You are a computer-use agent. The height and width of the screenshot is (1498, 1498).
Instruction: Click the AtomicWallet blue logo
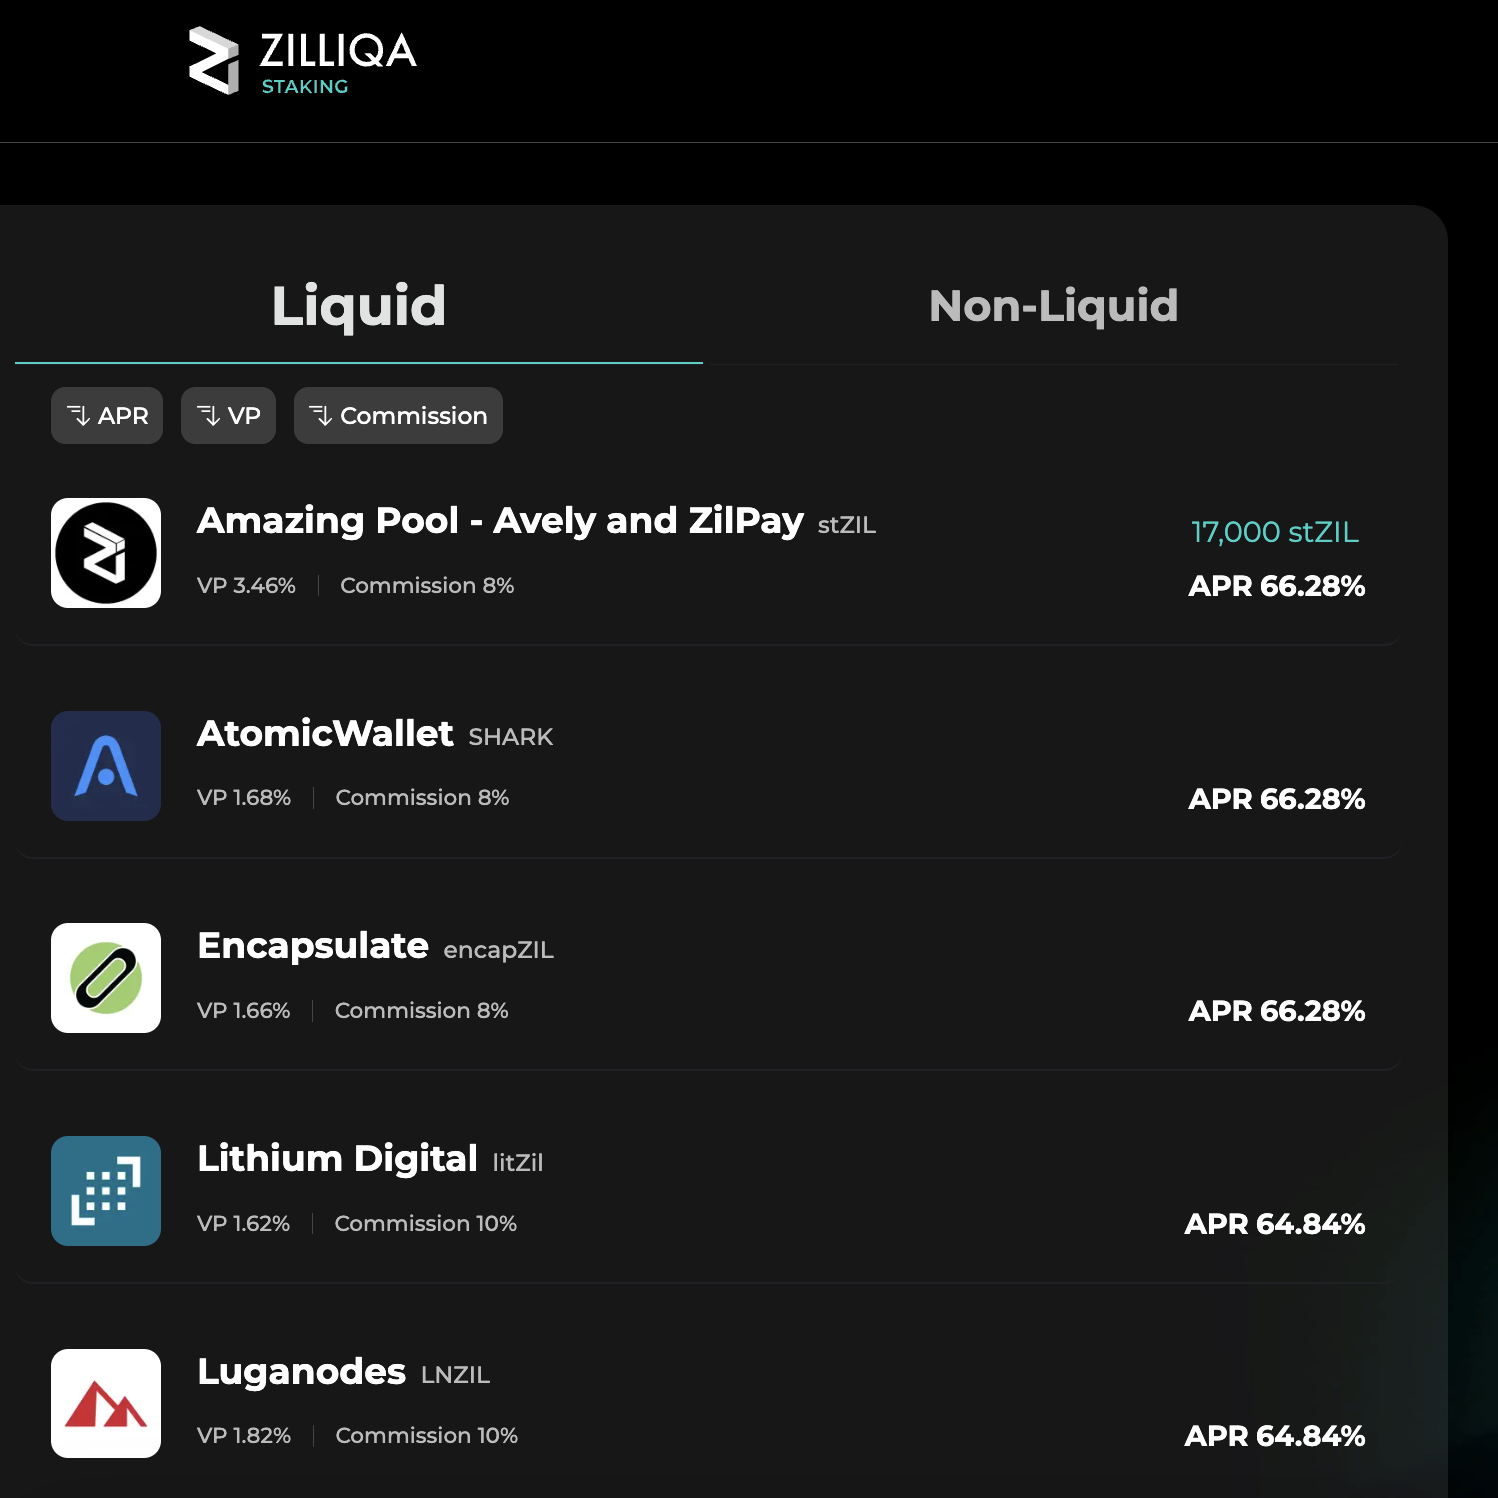(x=106, y=766)
